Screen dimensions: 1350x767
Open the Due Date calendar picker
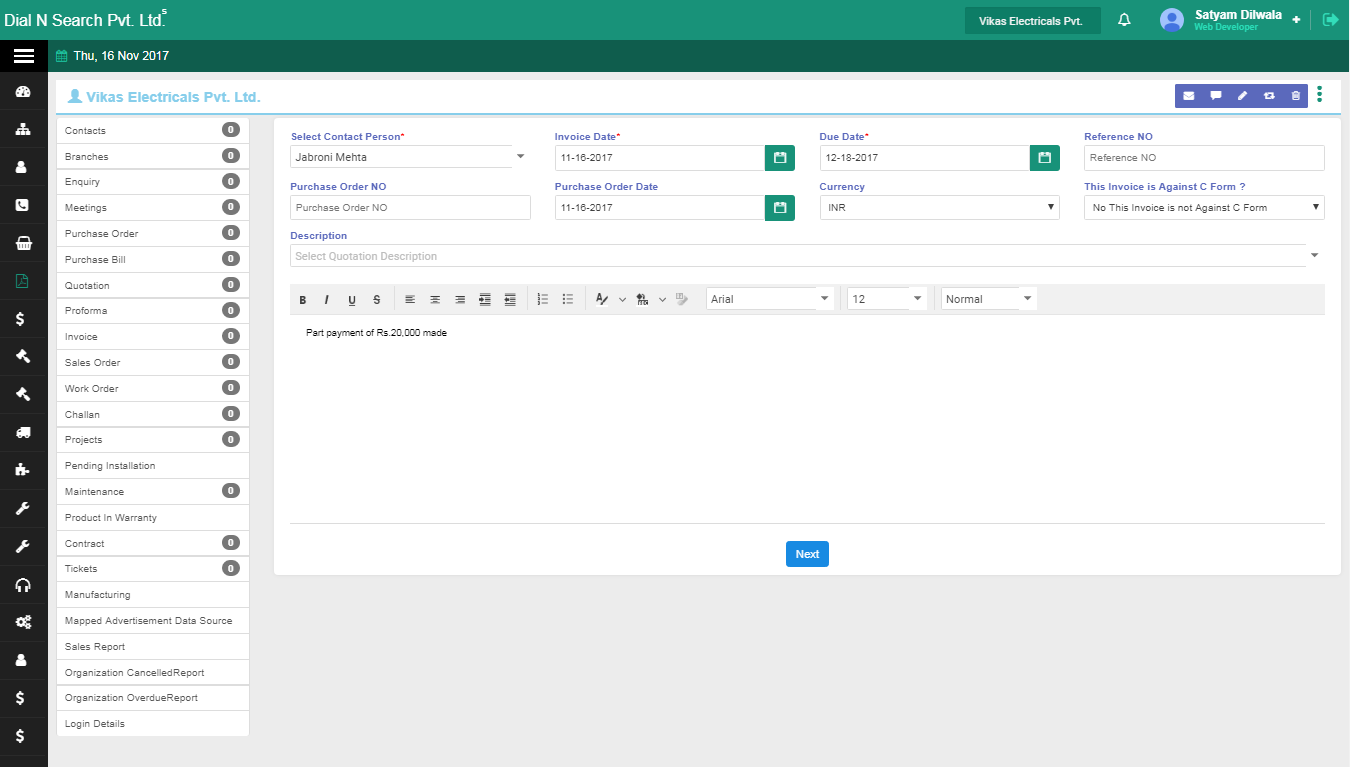tap(1045, 158)
